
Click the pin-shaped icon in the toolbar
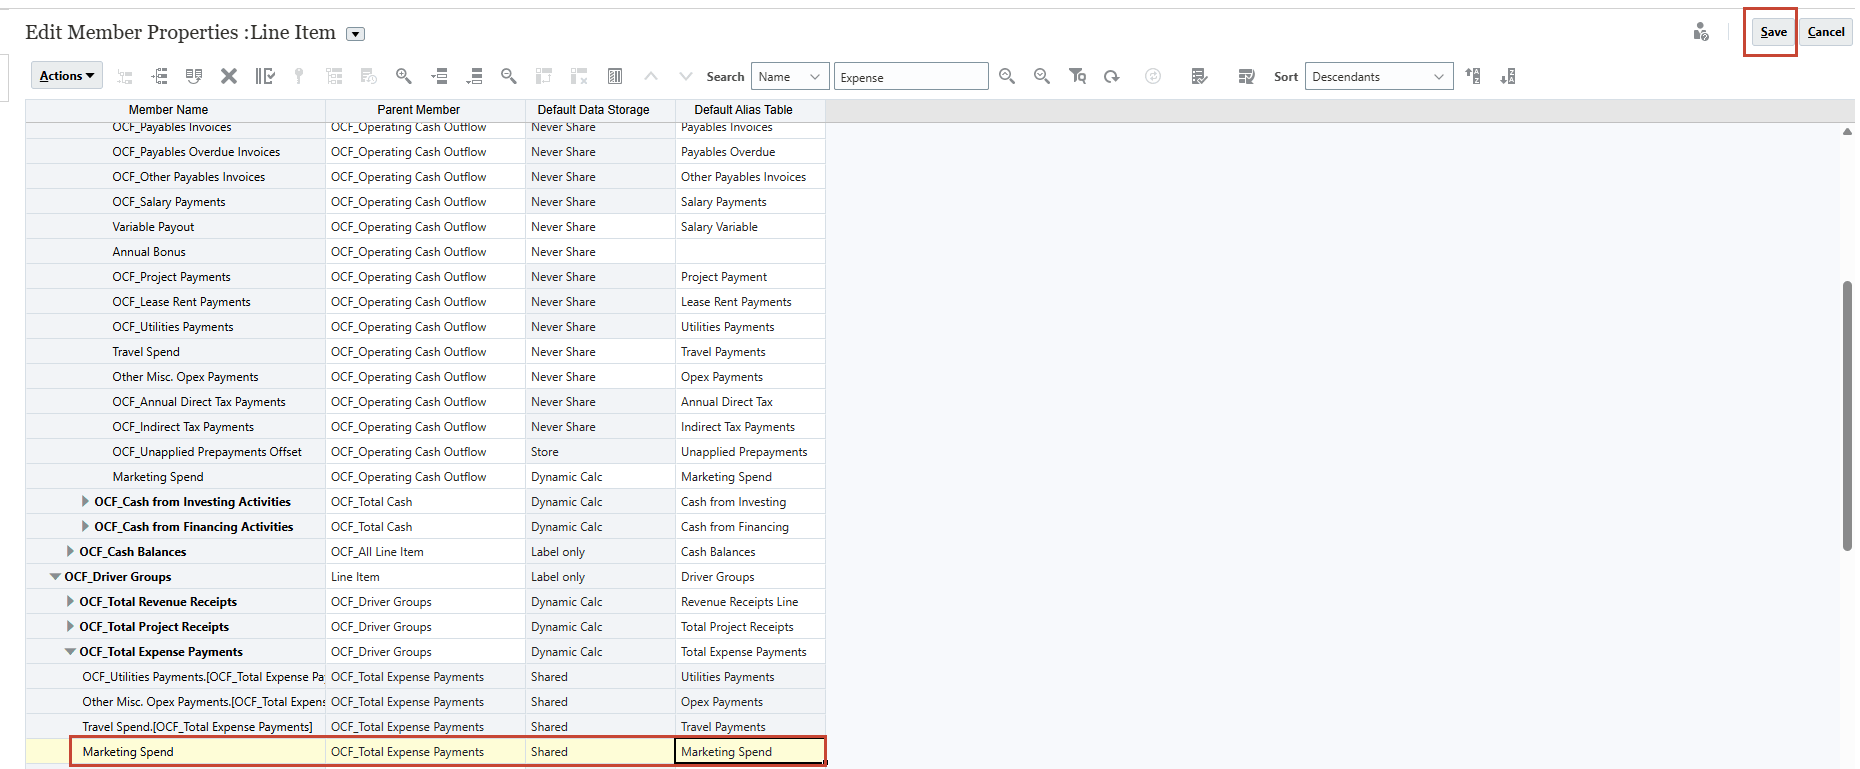pos(298,76)
